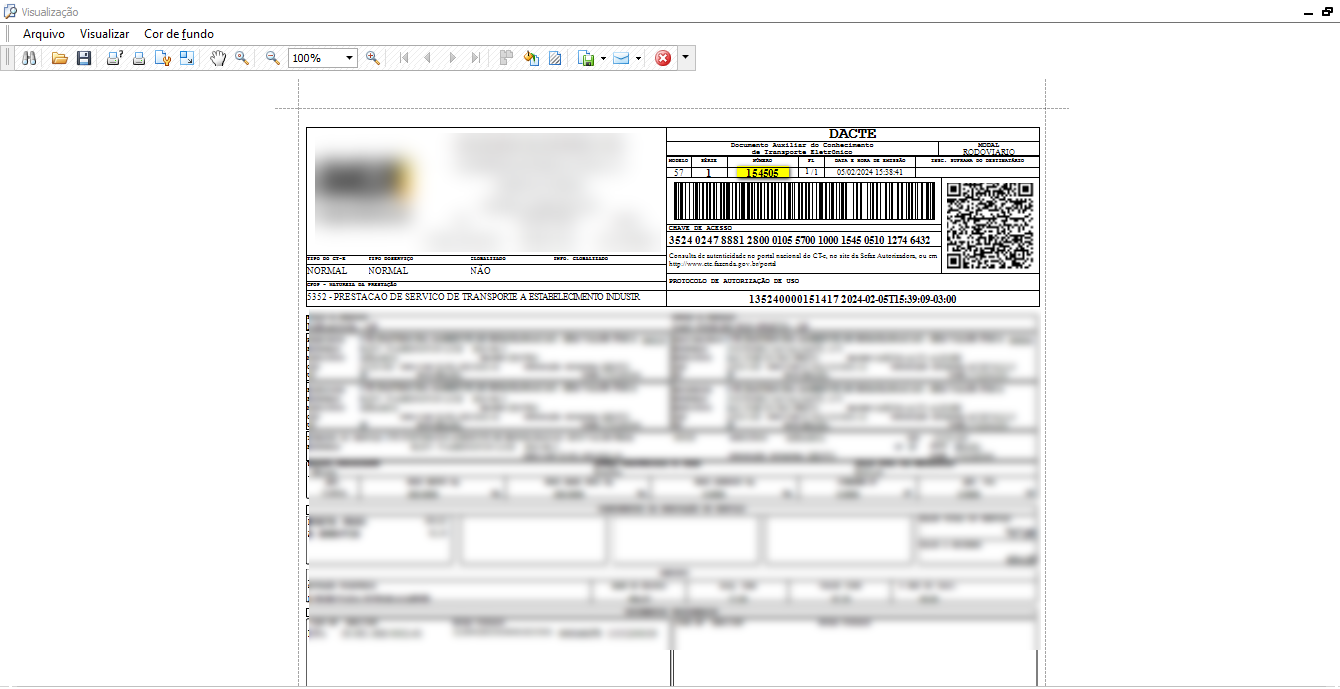Click the red close preview icon

click(x=663, y=58)
